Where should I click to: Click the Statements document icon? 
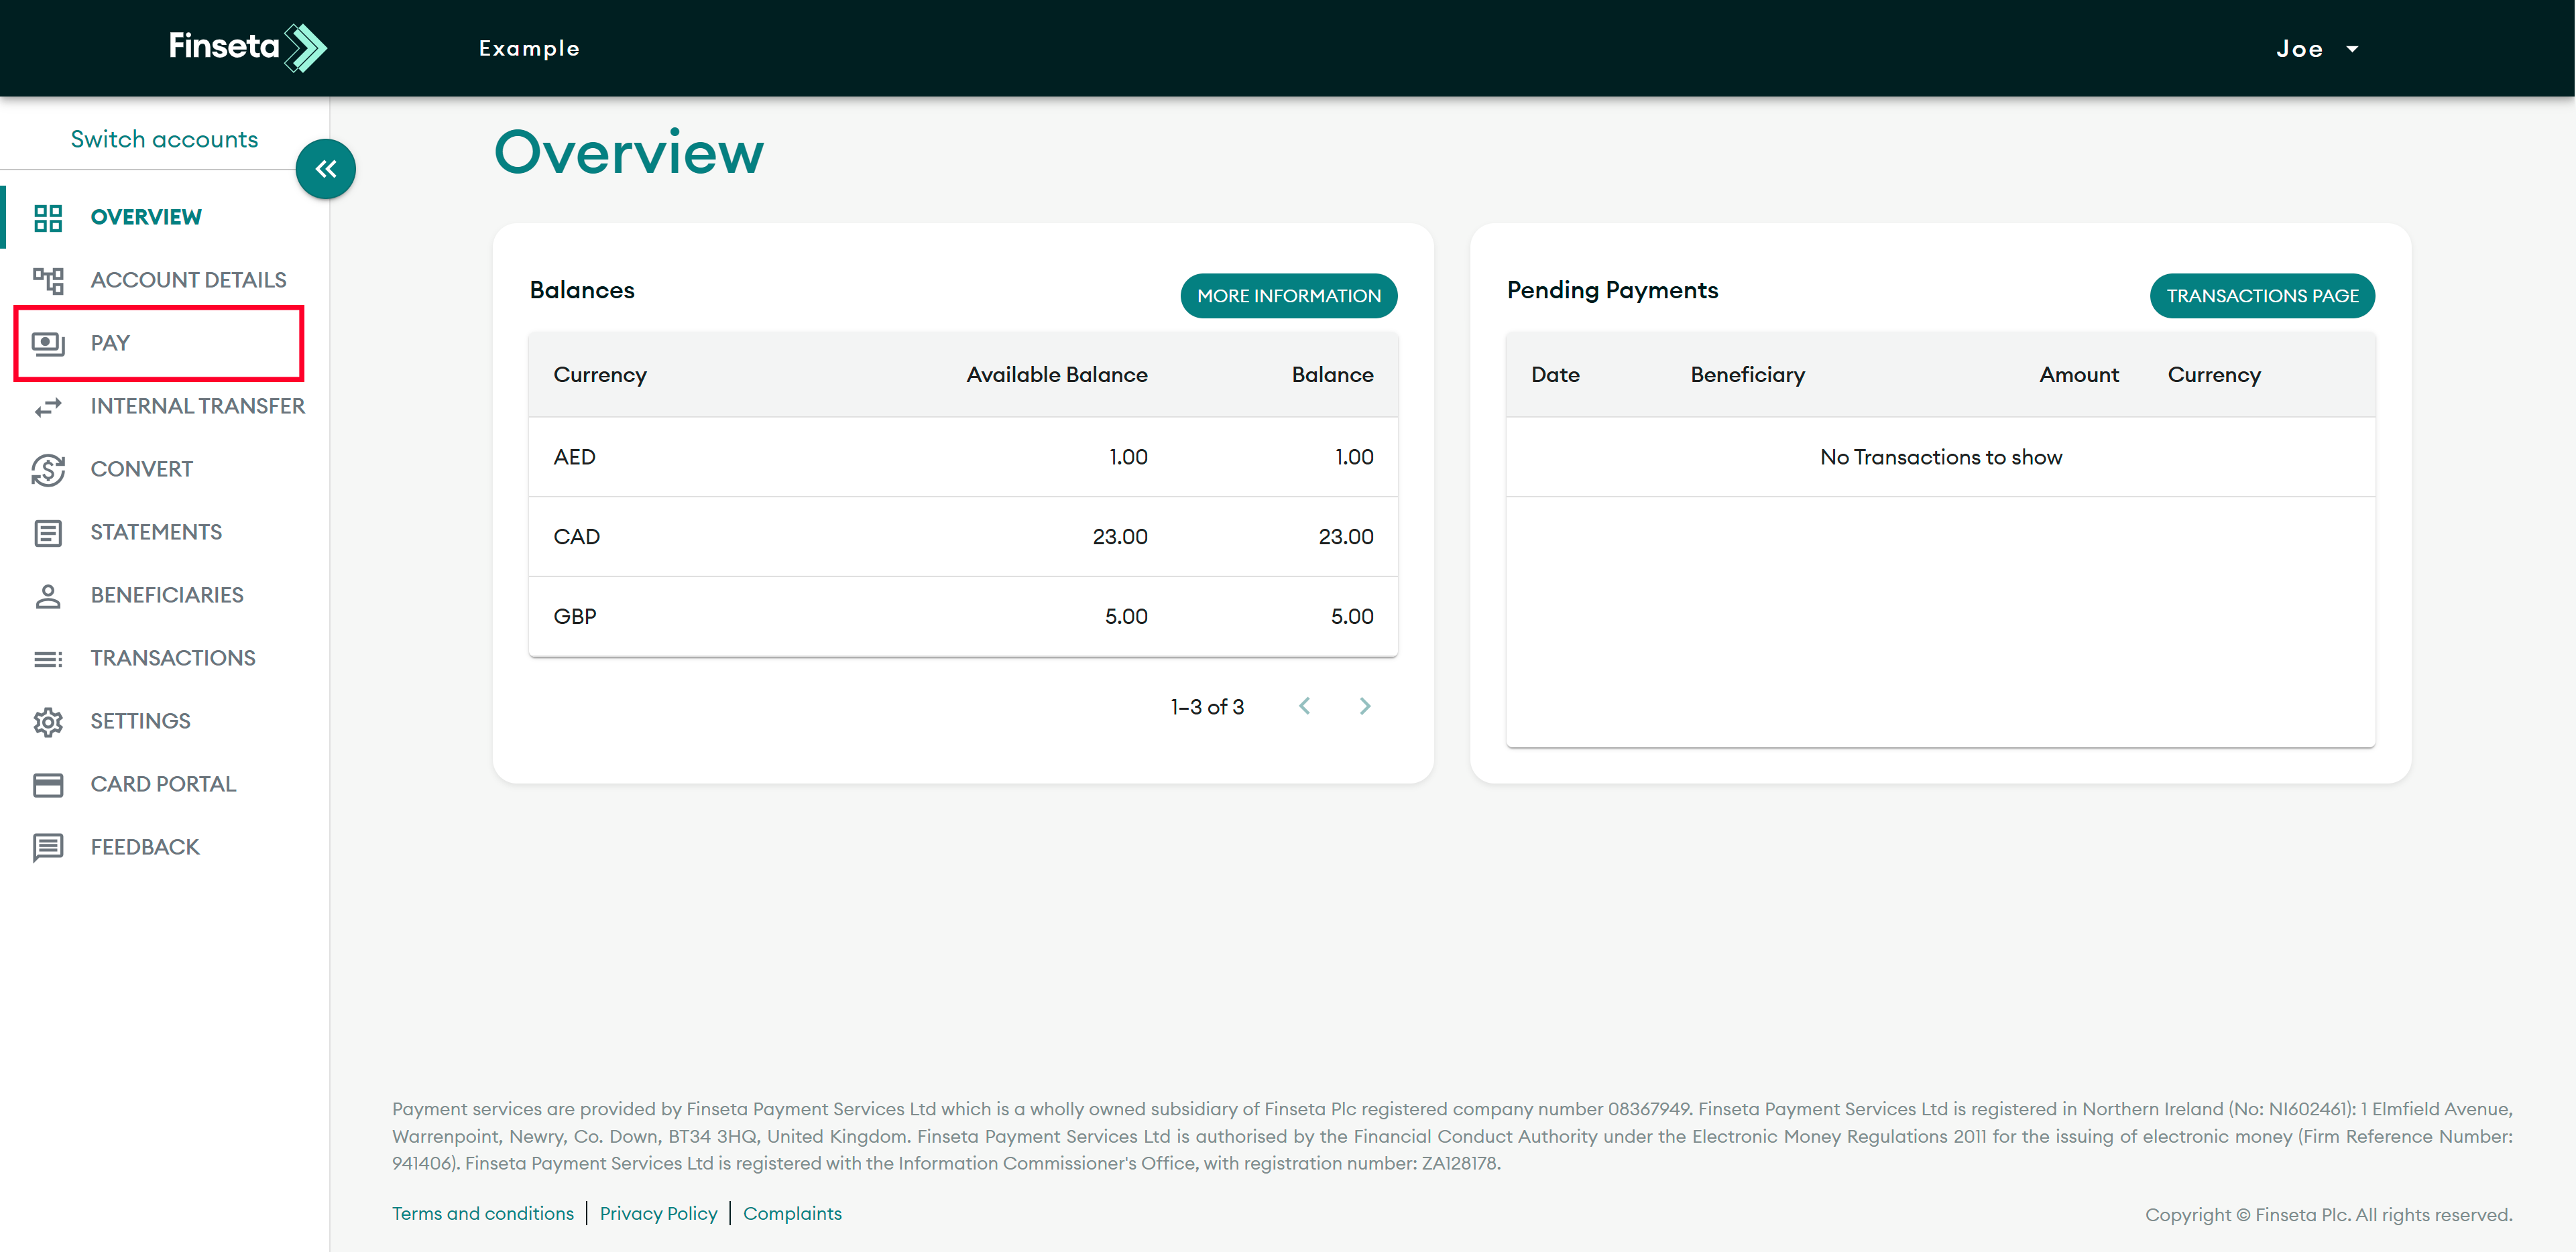click(47, 532)
